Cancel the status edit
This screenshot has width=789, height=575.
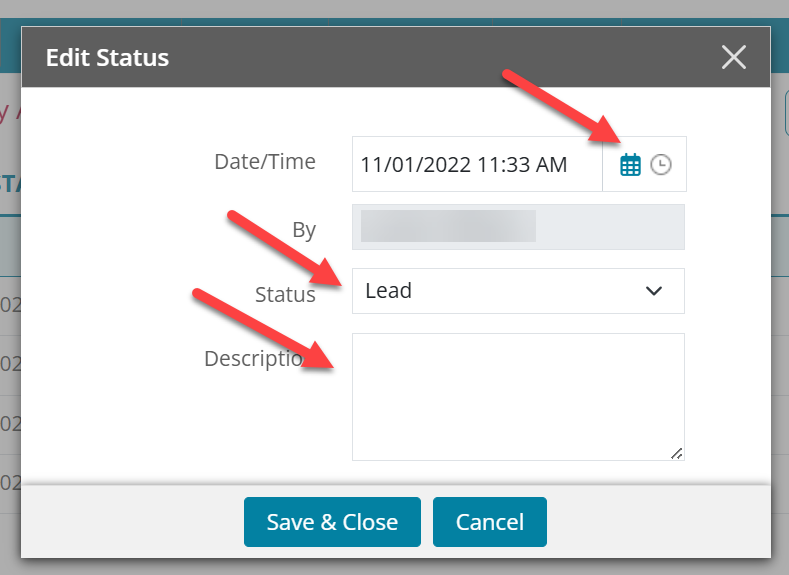pyautogui.click(x=490, y=522)
